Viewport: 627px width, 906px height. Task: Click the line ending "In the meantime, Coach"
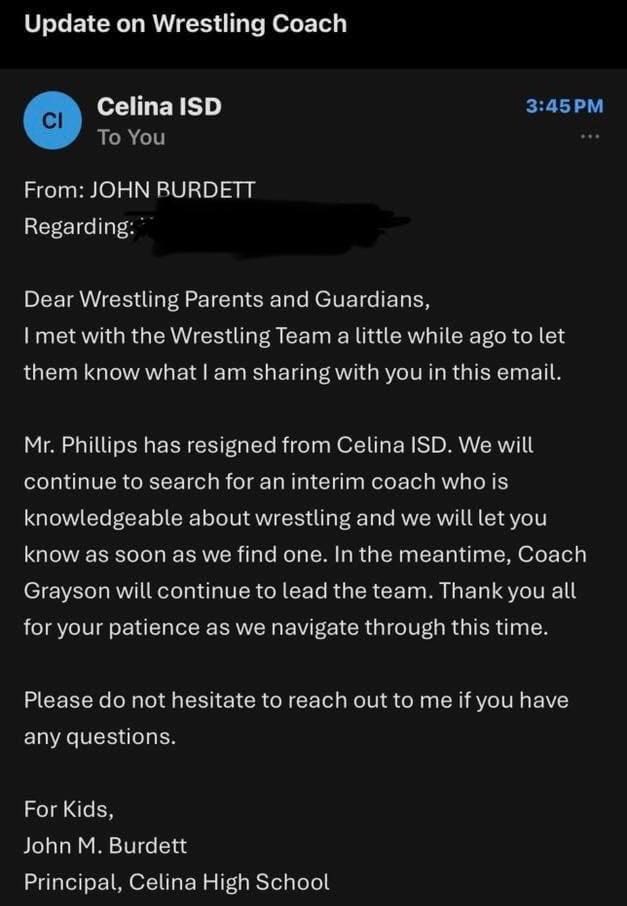coord(305,554)
